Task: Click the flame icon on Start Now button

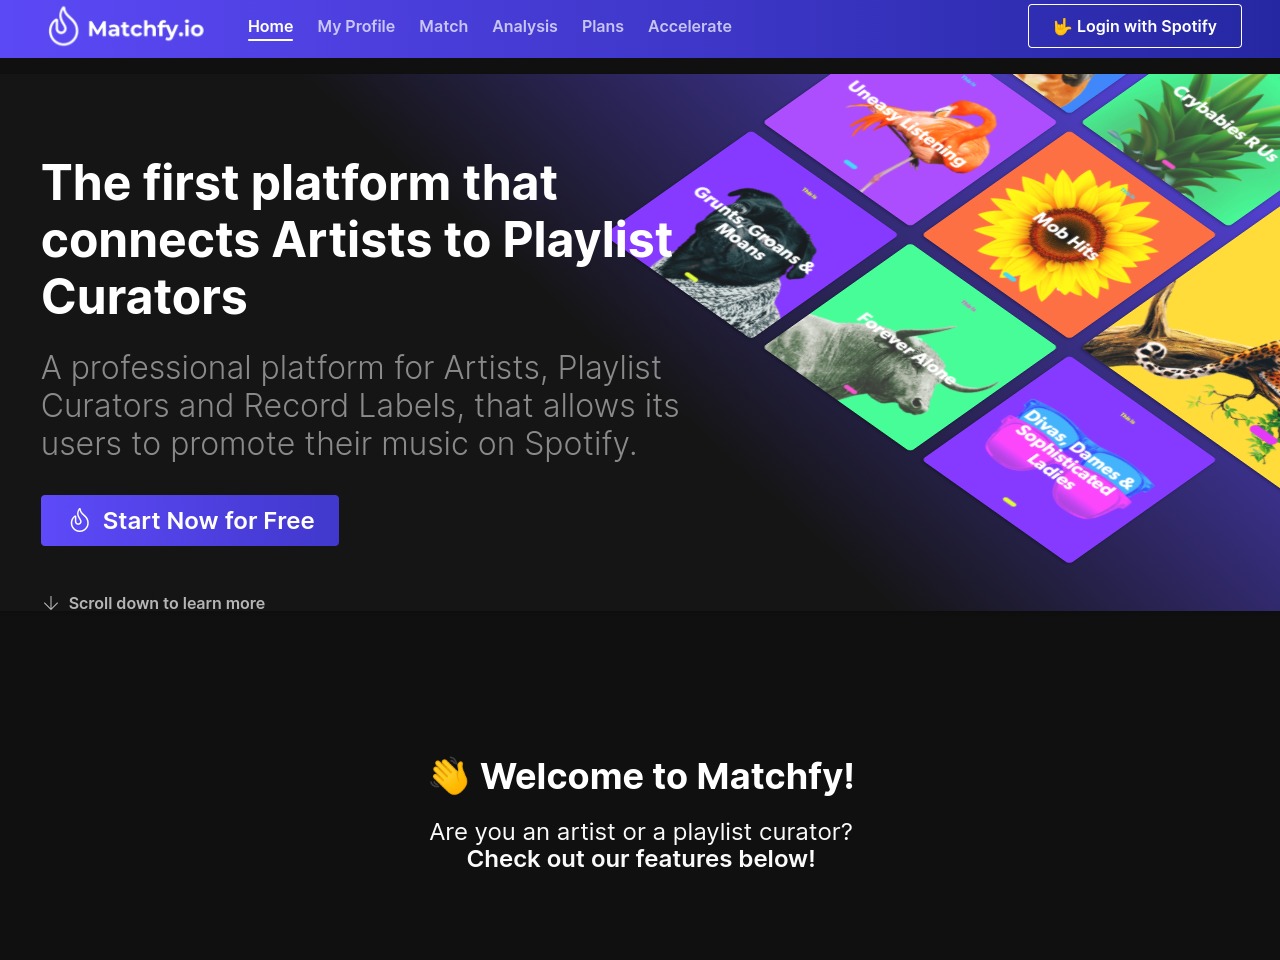Action: point(80,520)
